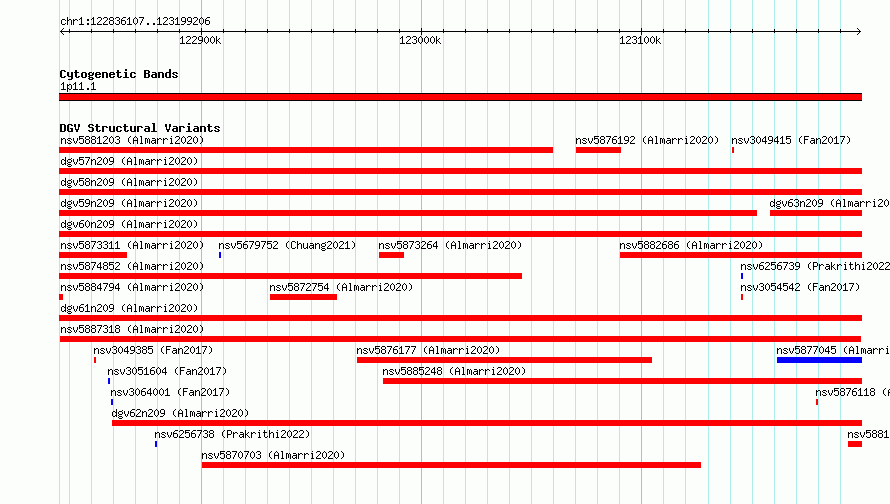Click the 123000k ruler tick label
Image resolution: width=890 pixels, height=504 pixels.
pyautogui.click(x=420, y=40)
